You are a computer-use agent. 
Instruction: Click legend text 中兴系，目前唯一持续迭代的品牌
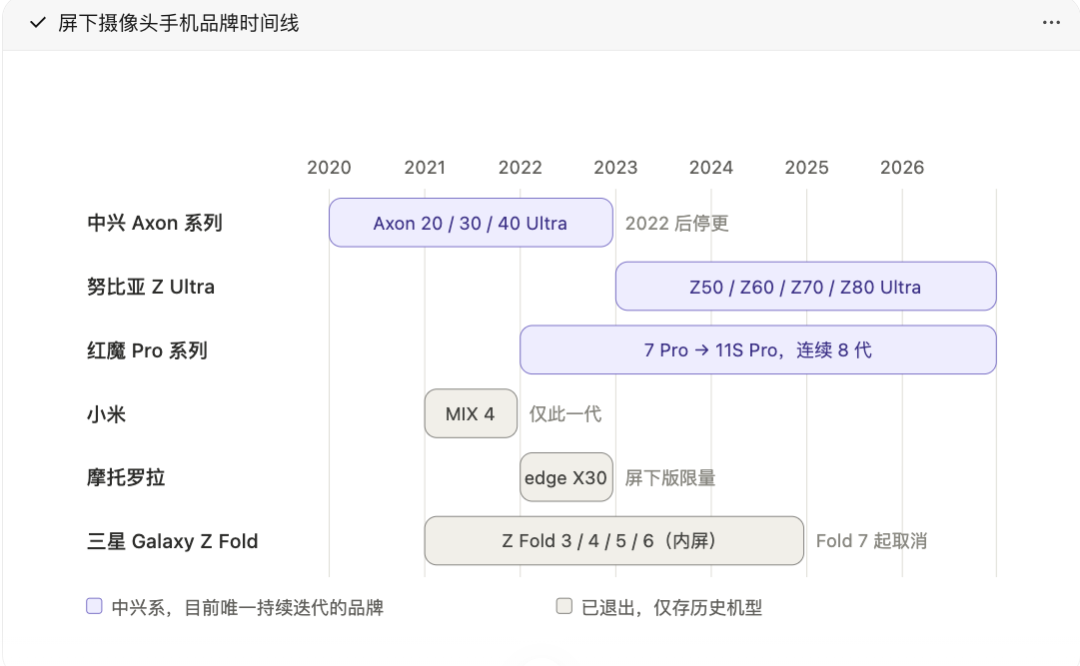click(247, 607)
